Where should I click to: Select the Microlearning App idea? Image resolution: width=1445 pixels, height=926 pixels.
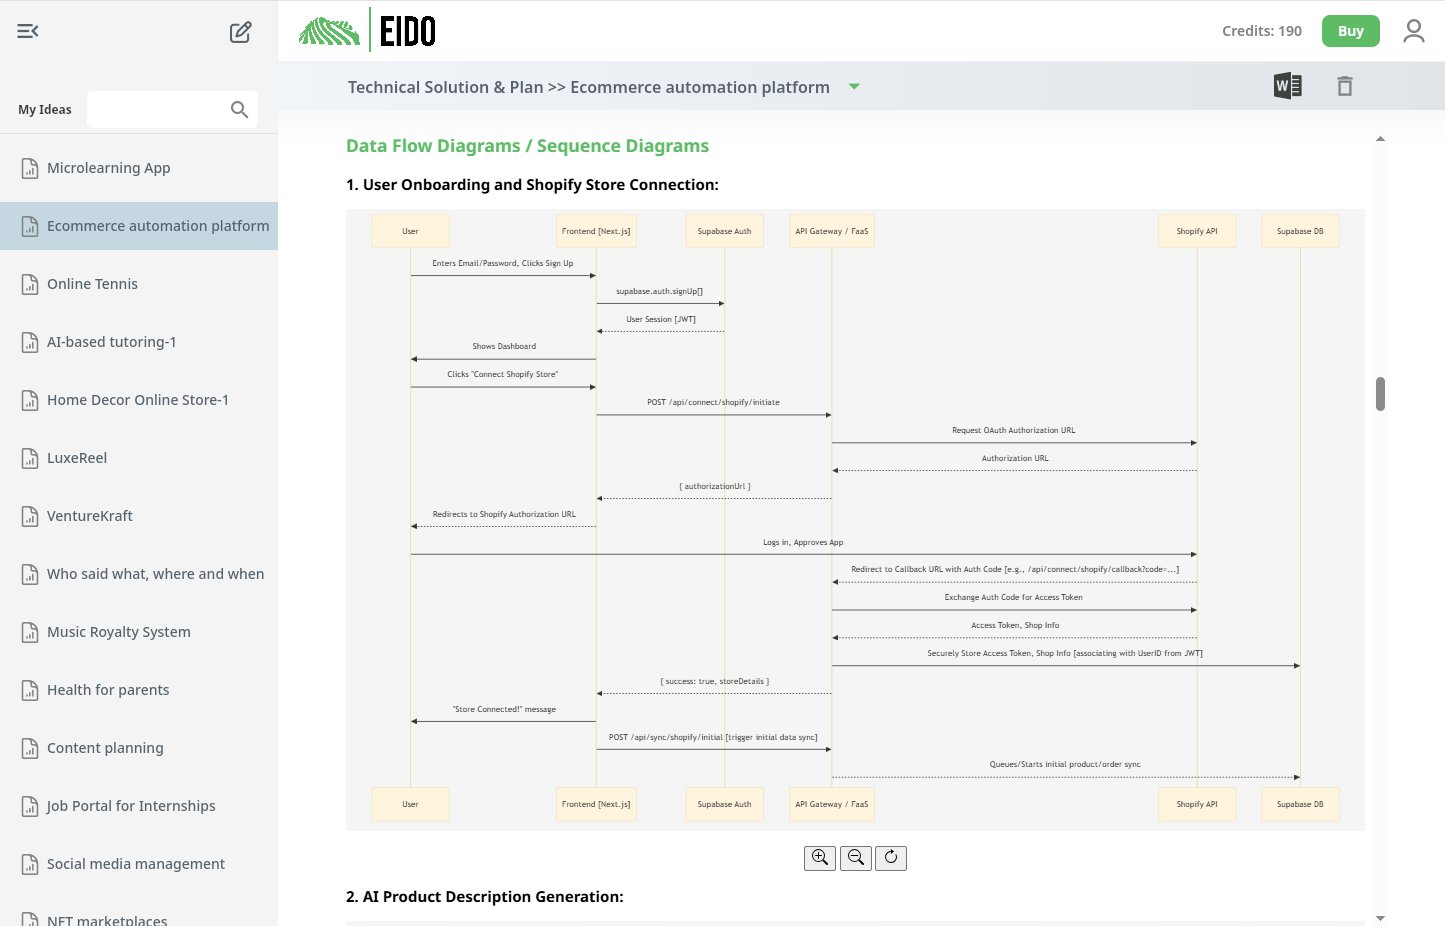(x=109, y=167)
